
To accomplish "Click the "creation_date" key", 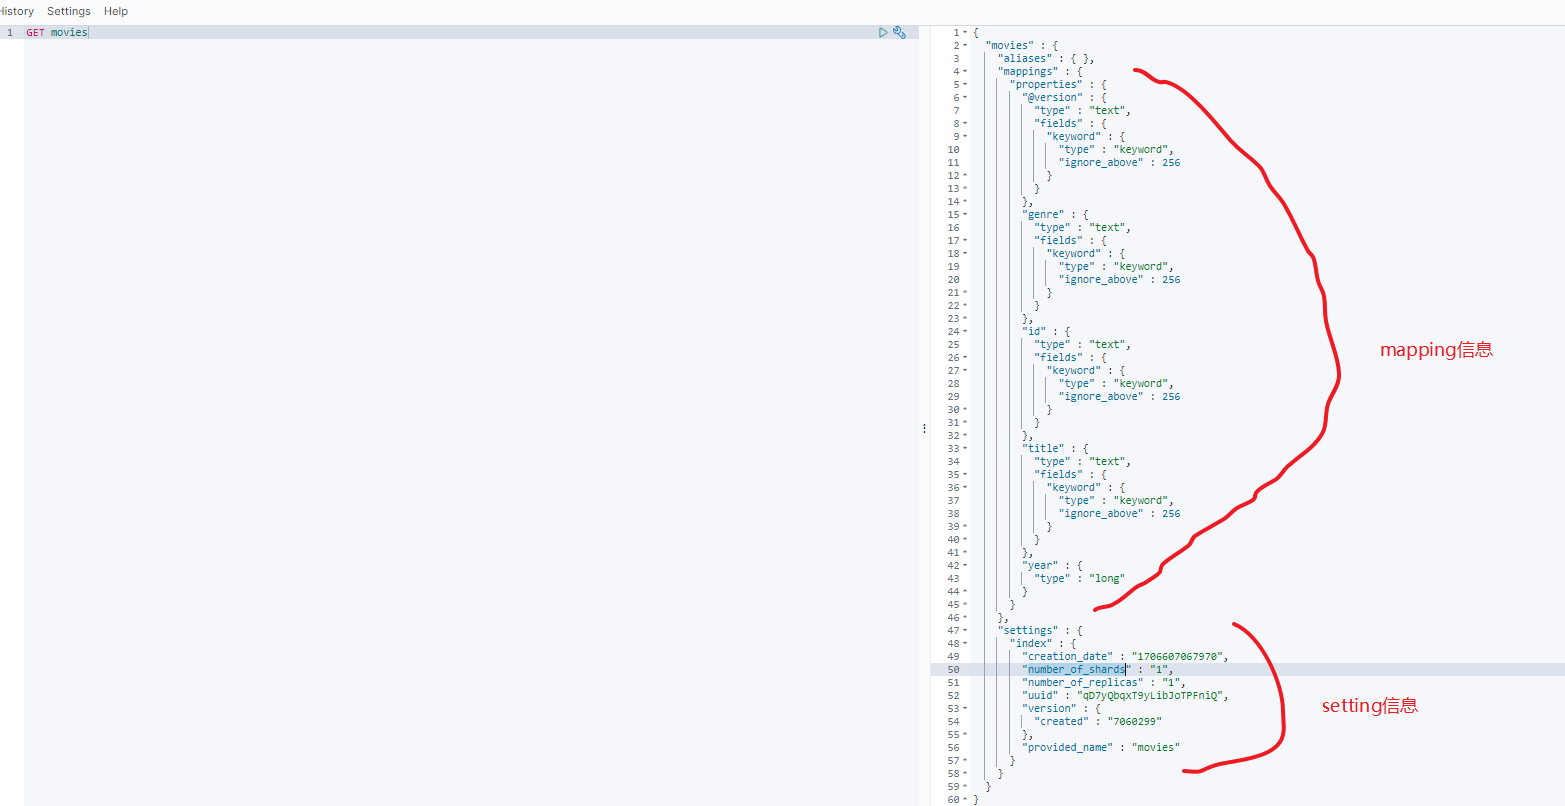I will click(x=1067, y=656).
